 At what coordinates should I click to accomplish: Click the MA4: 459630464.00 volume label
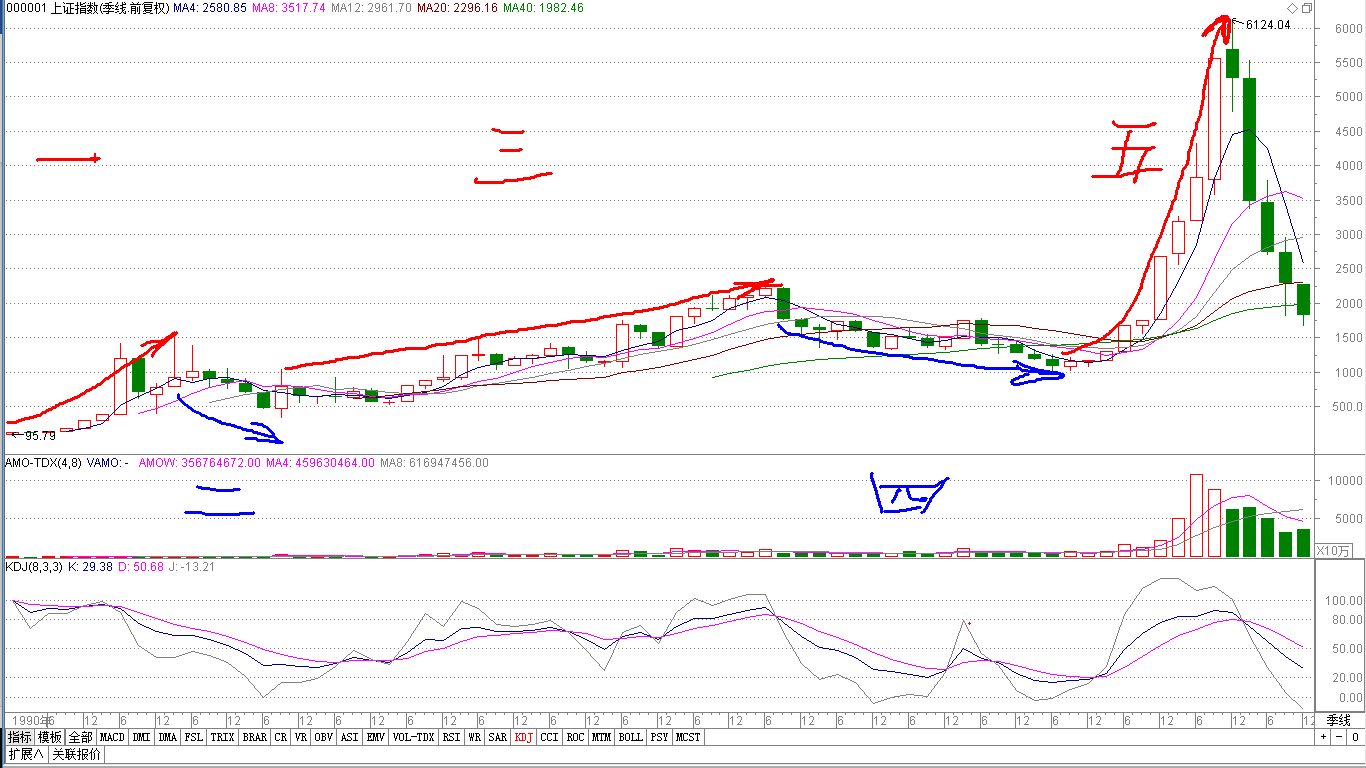(319, 463)
